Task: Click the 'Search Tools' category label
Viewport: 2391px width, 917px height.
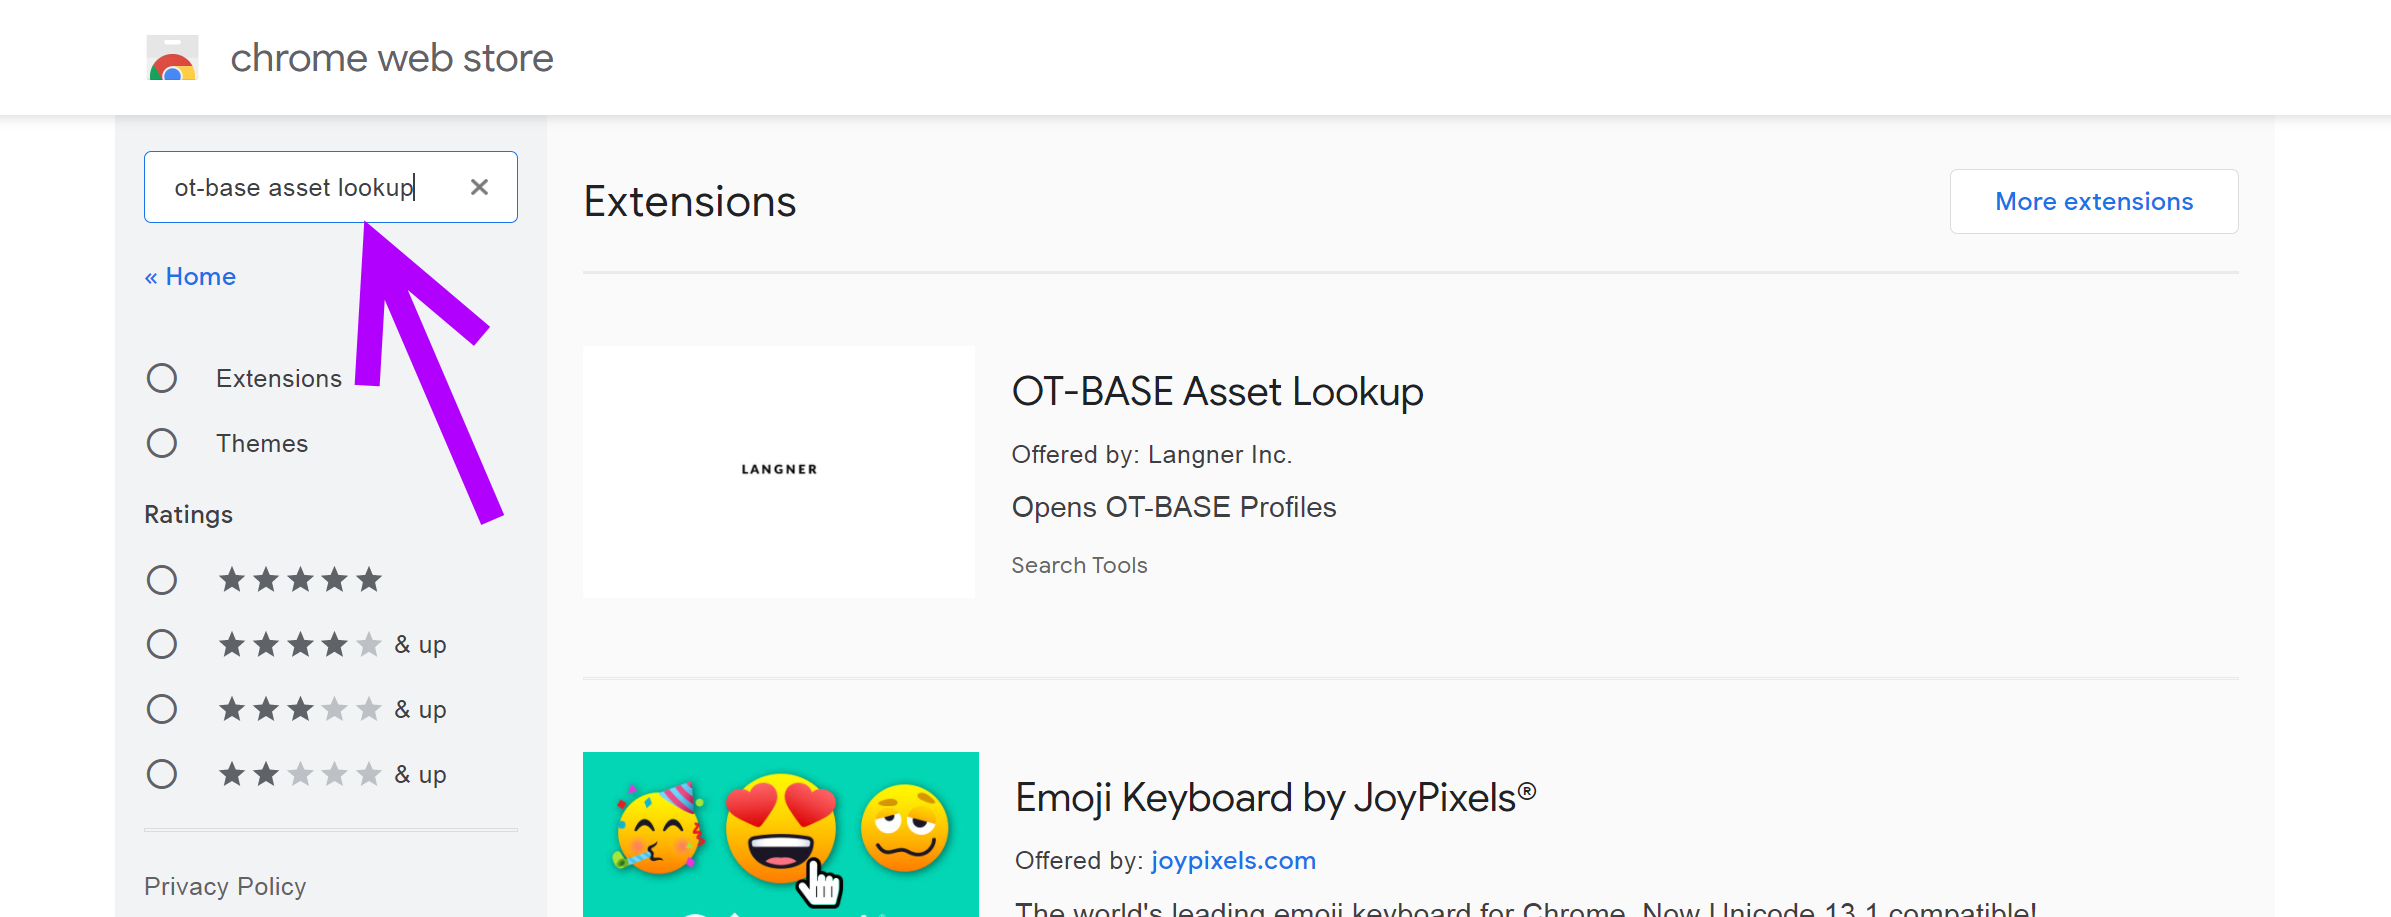Action: (x=1079, y=565)
